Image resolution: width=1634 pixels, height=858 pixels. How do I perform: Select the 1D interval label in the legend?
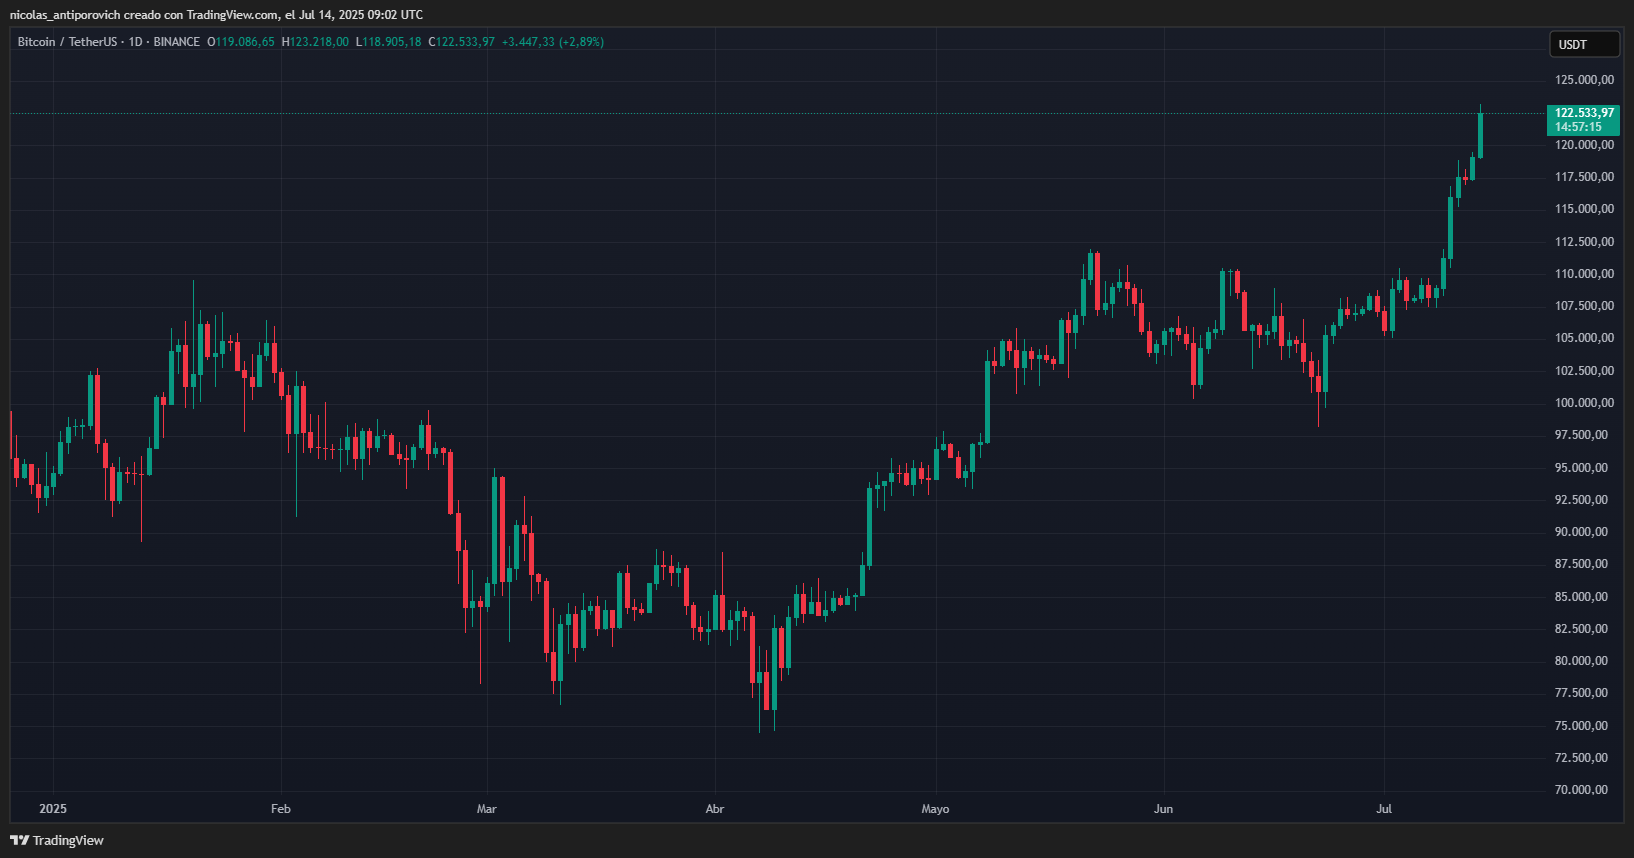[x=135, y=42]
